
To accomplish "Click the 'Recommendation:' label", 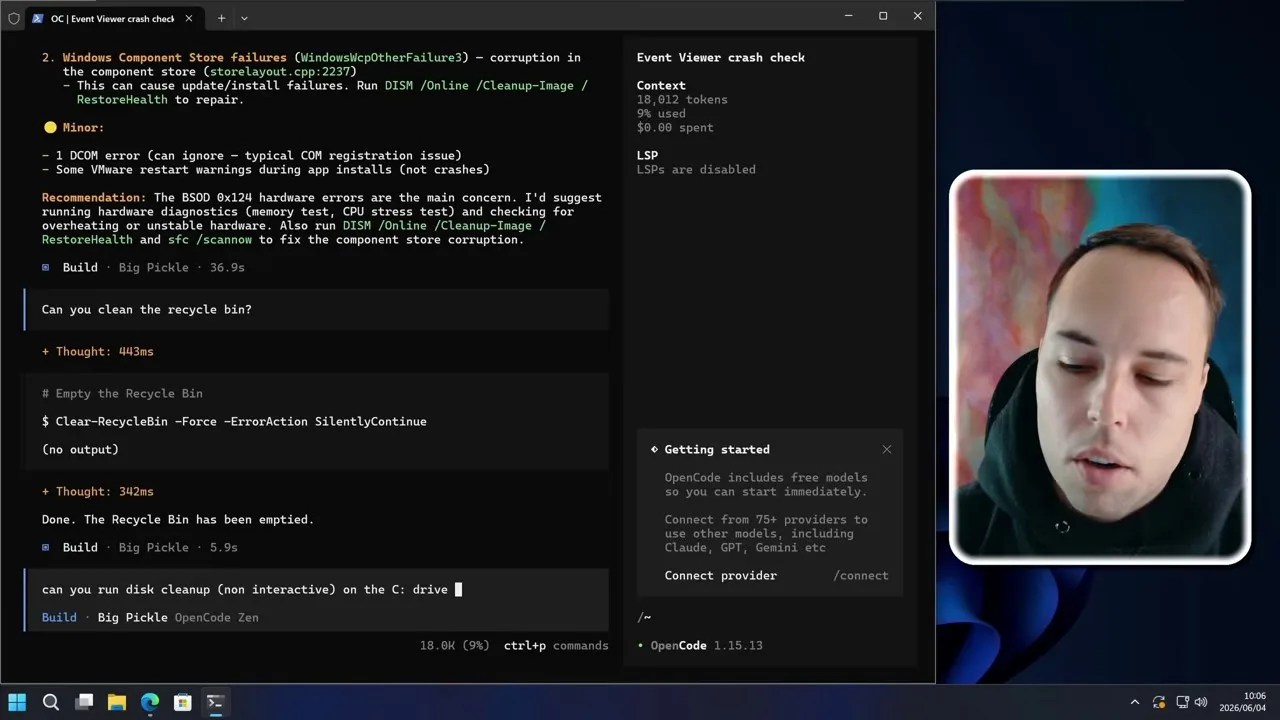I will pos(94,198).
